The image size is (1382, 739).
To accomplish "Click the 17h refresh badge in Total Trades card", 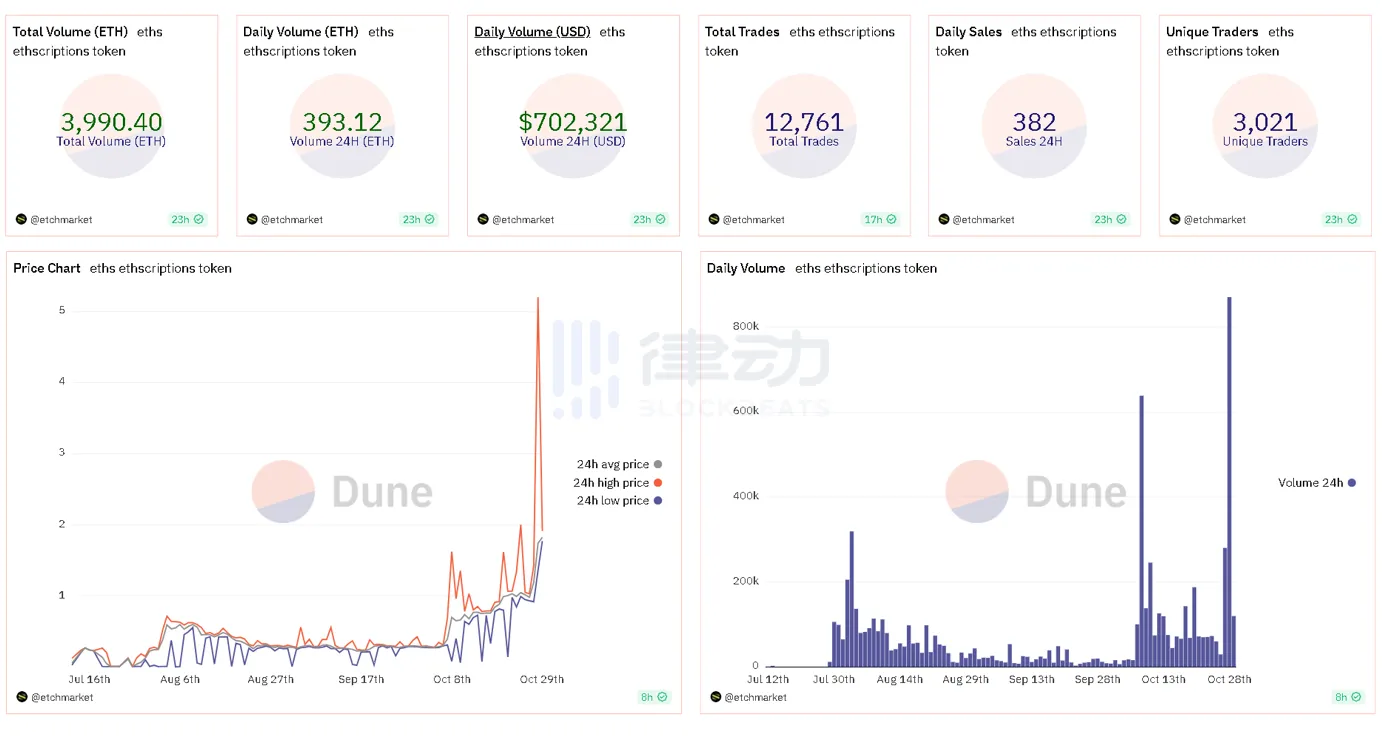I will point(879,219).
